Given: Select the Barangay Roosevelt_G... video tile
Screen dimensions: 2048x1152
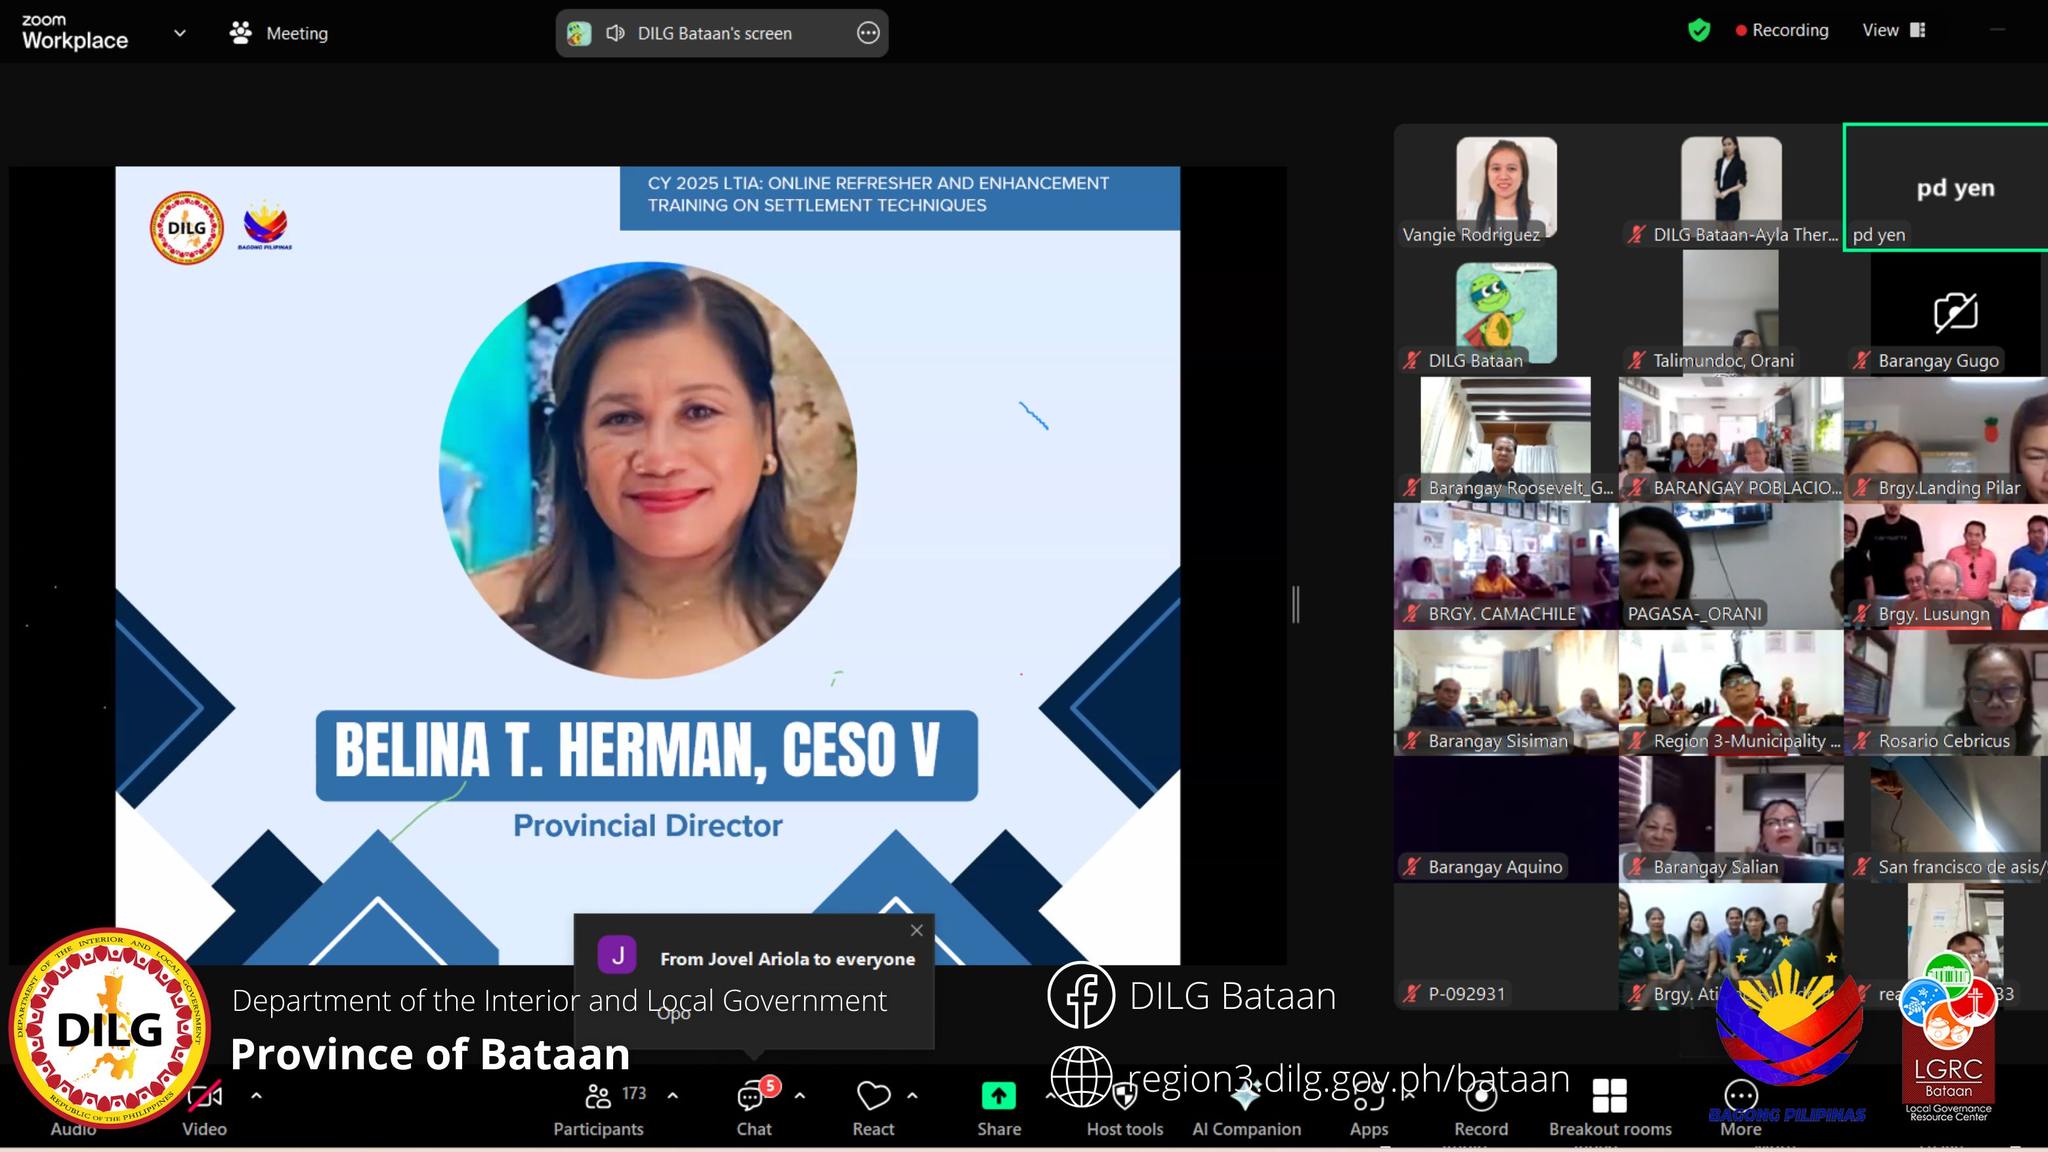Looking at the screenshot, I should tap(1506, 439).
